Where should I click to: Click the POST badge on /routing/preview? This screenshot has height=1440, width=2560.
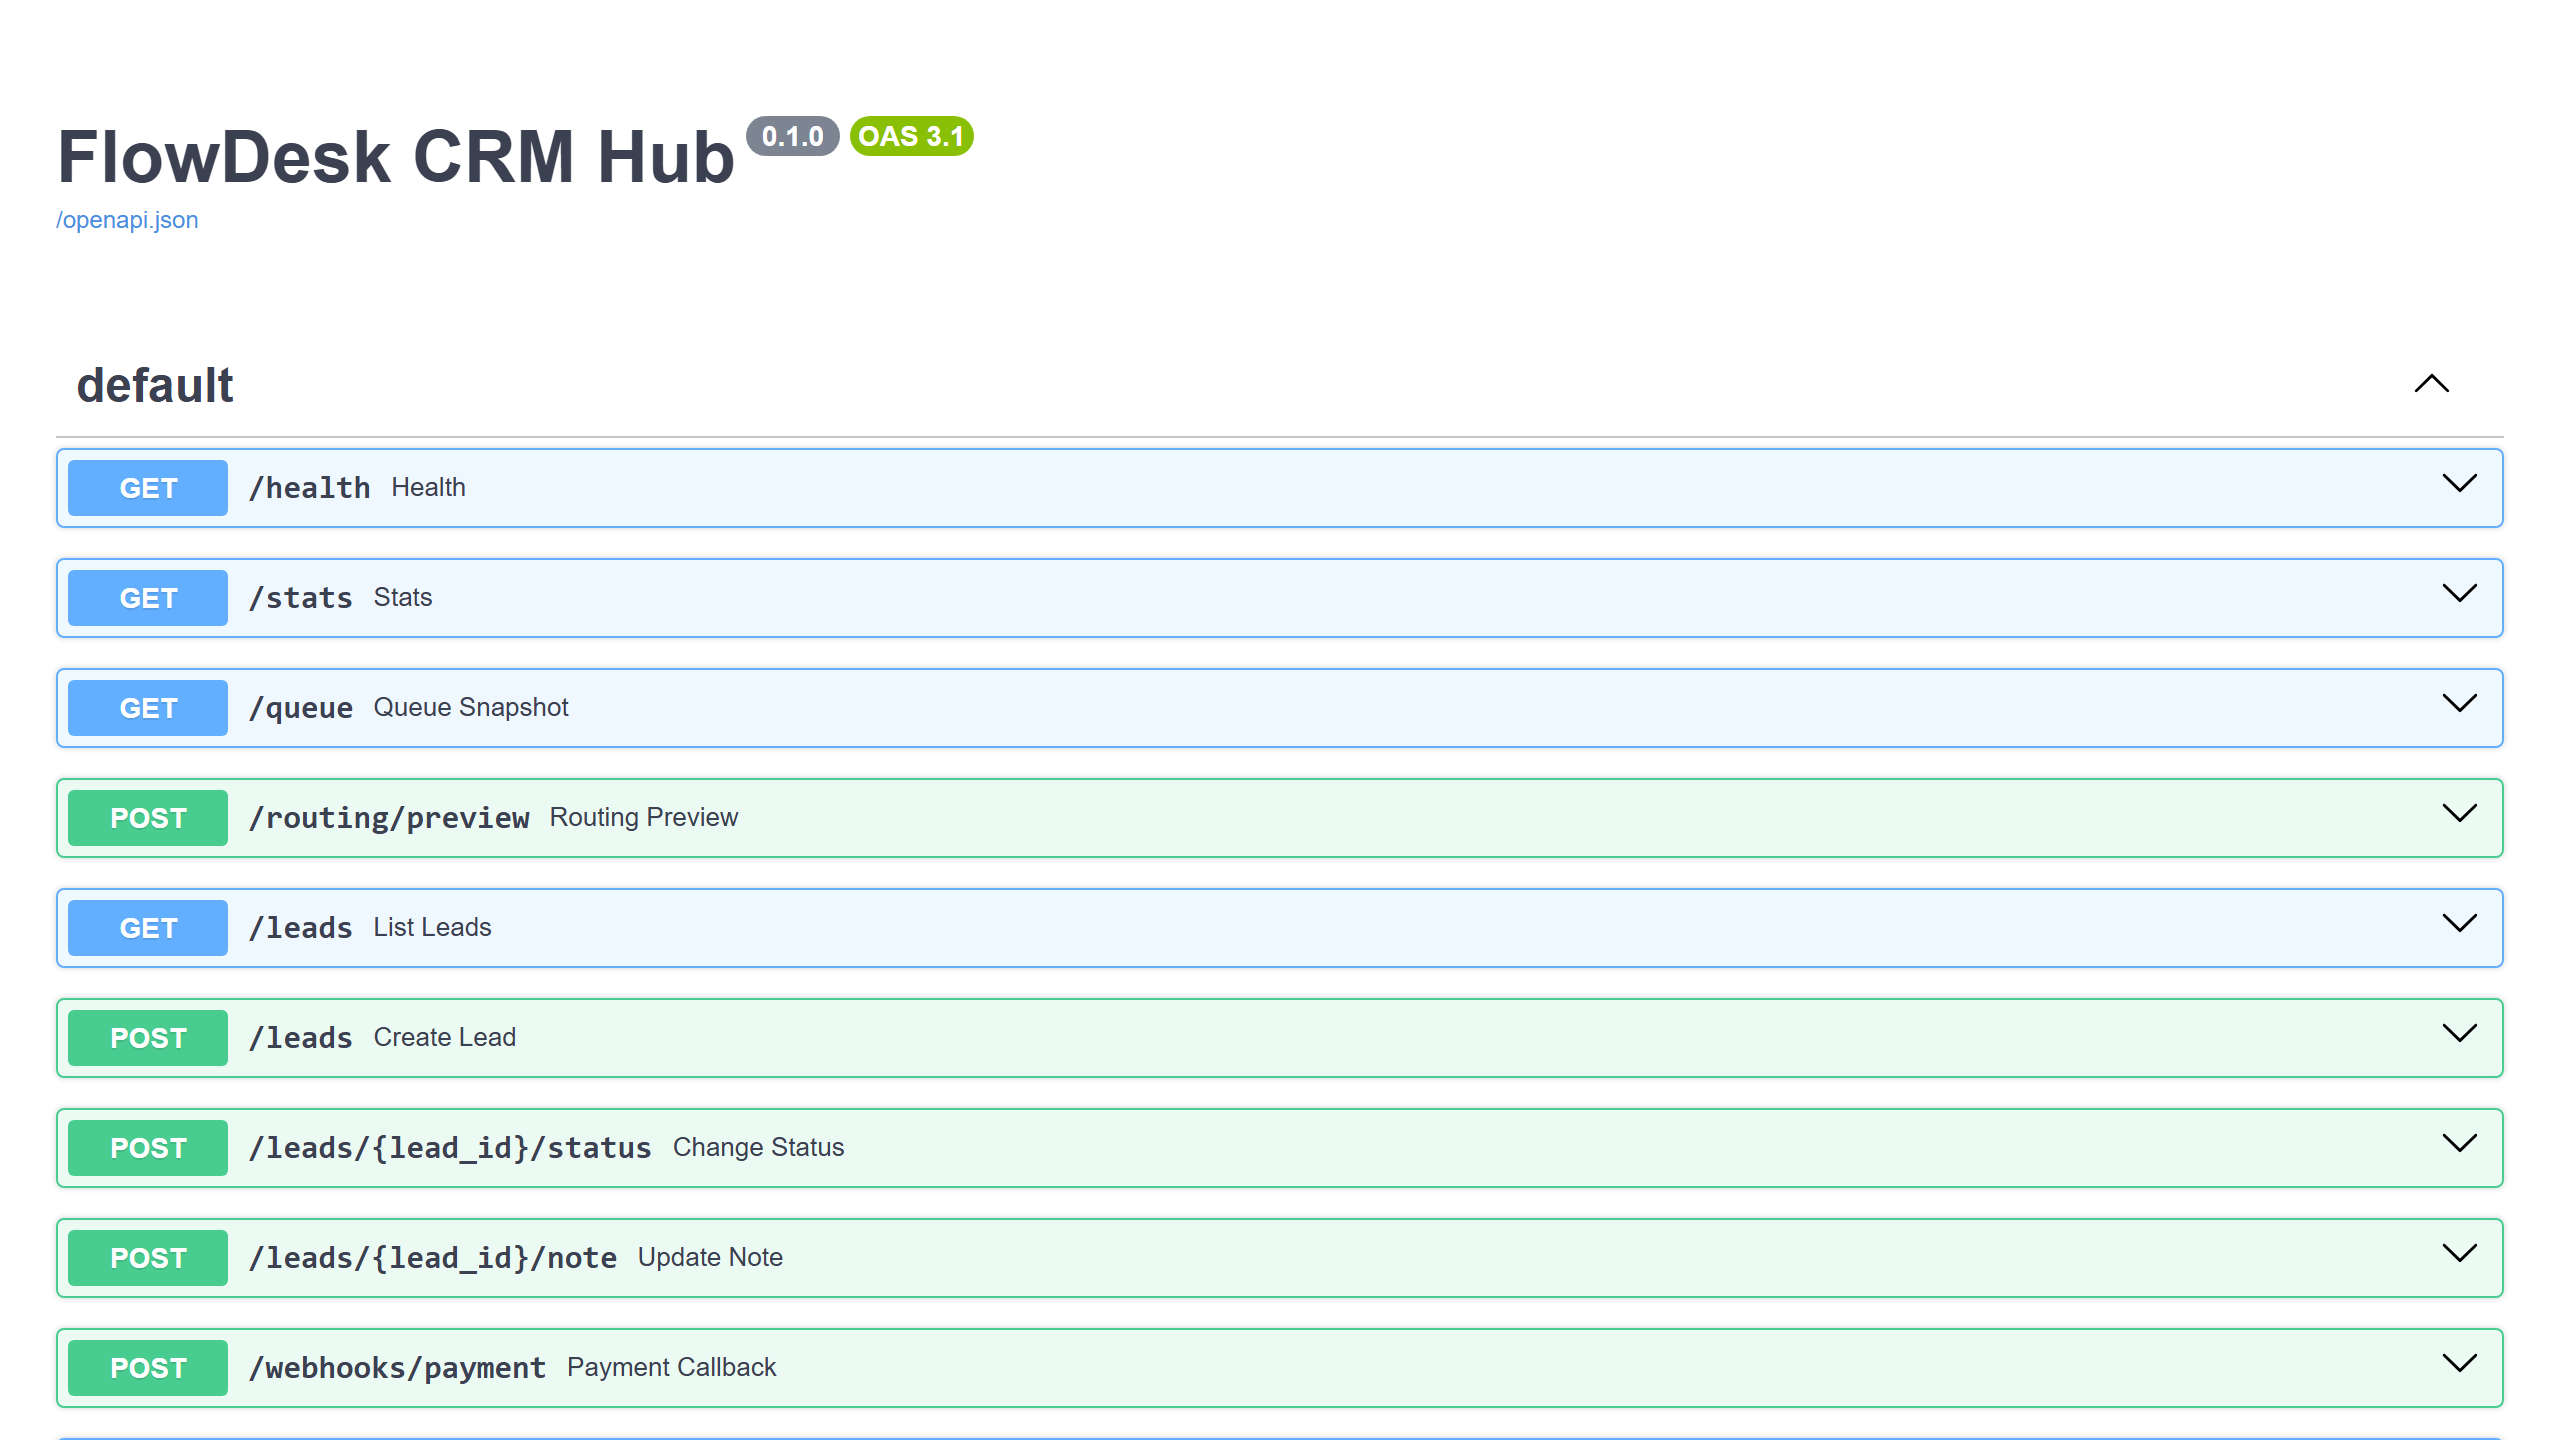coord(146,817)
